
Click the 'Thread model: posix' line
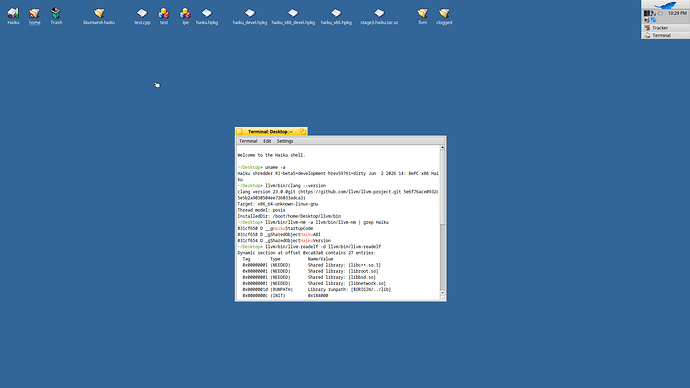tap(261, 210)
